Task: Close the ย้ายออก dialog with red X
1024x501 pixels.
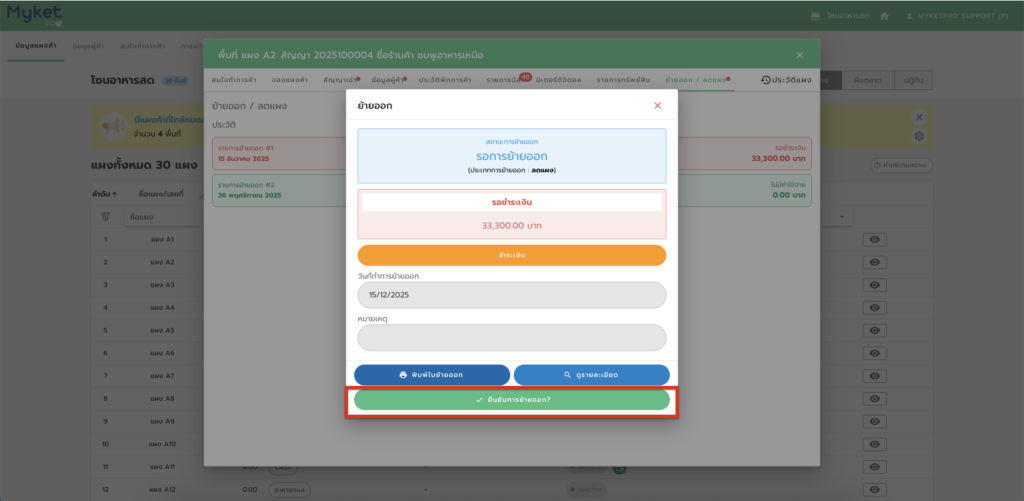Action: (657, 105)
